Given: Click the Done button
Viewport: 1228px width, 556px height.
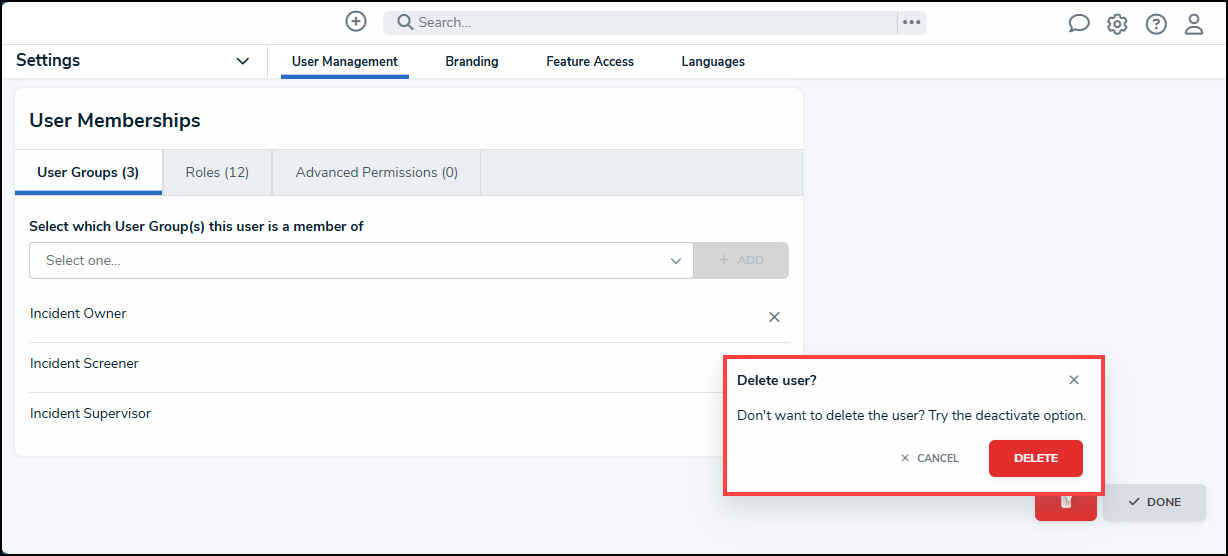Looking at the screenshot, I should pos(1154,502).
